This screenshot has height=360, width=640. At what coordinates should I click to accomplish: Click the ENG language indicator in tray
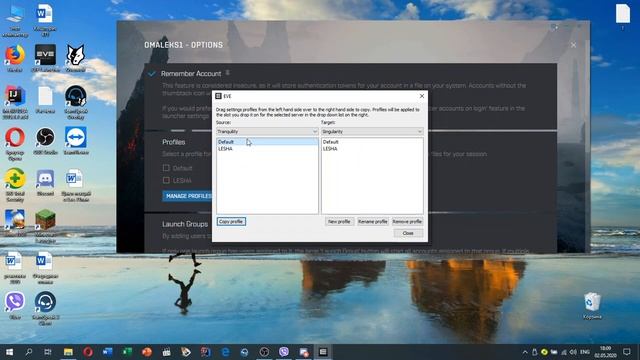pyautogui.click(x=585, y=352)
